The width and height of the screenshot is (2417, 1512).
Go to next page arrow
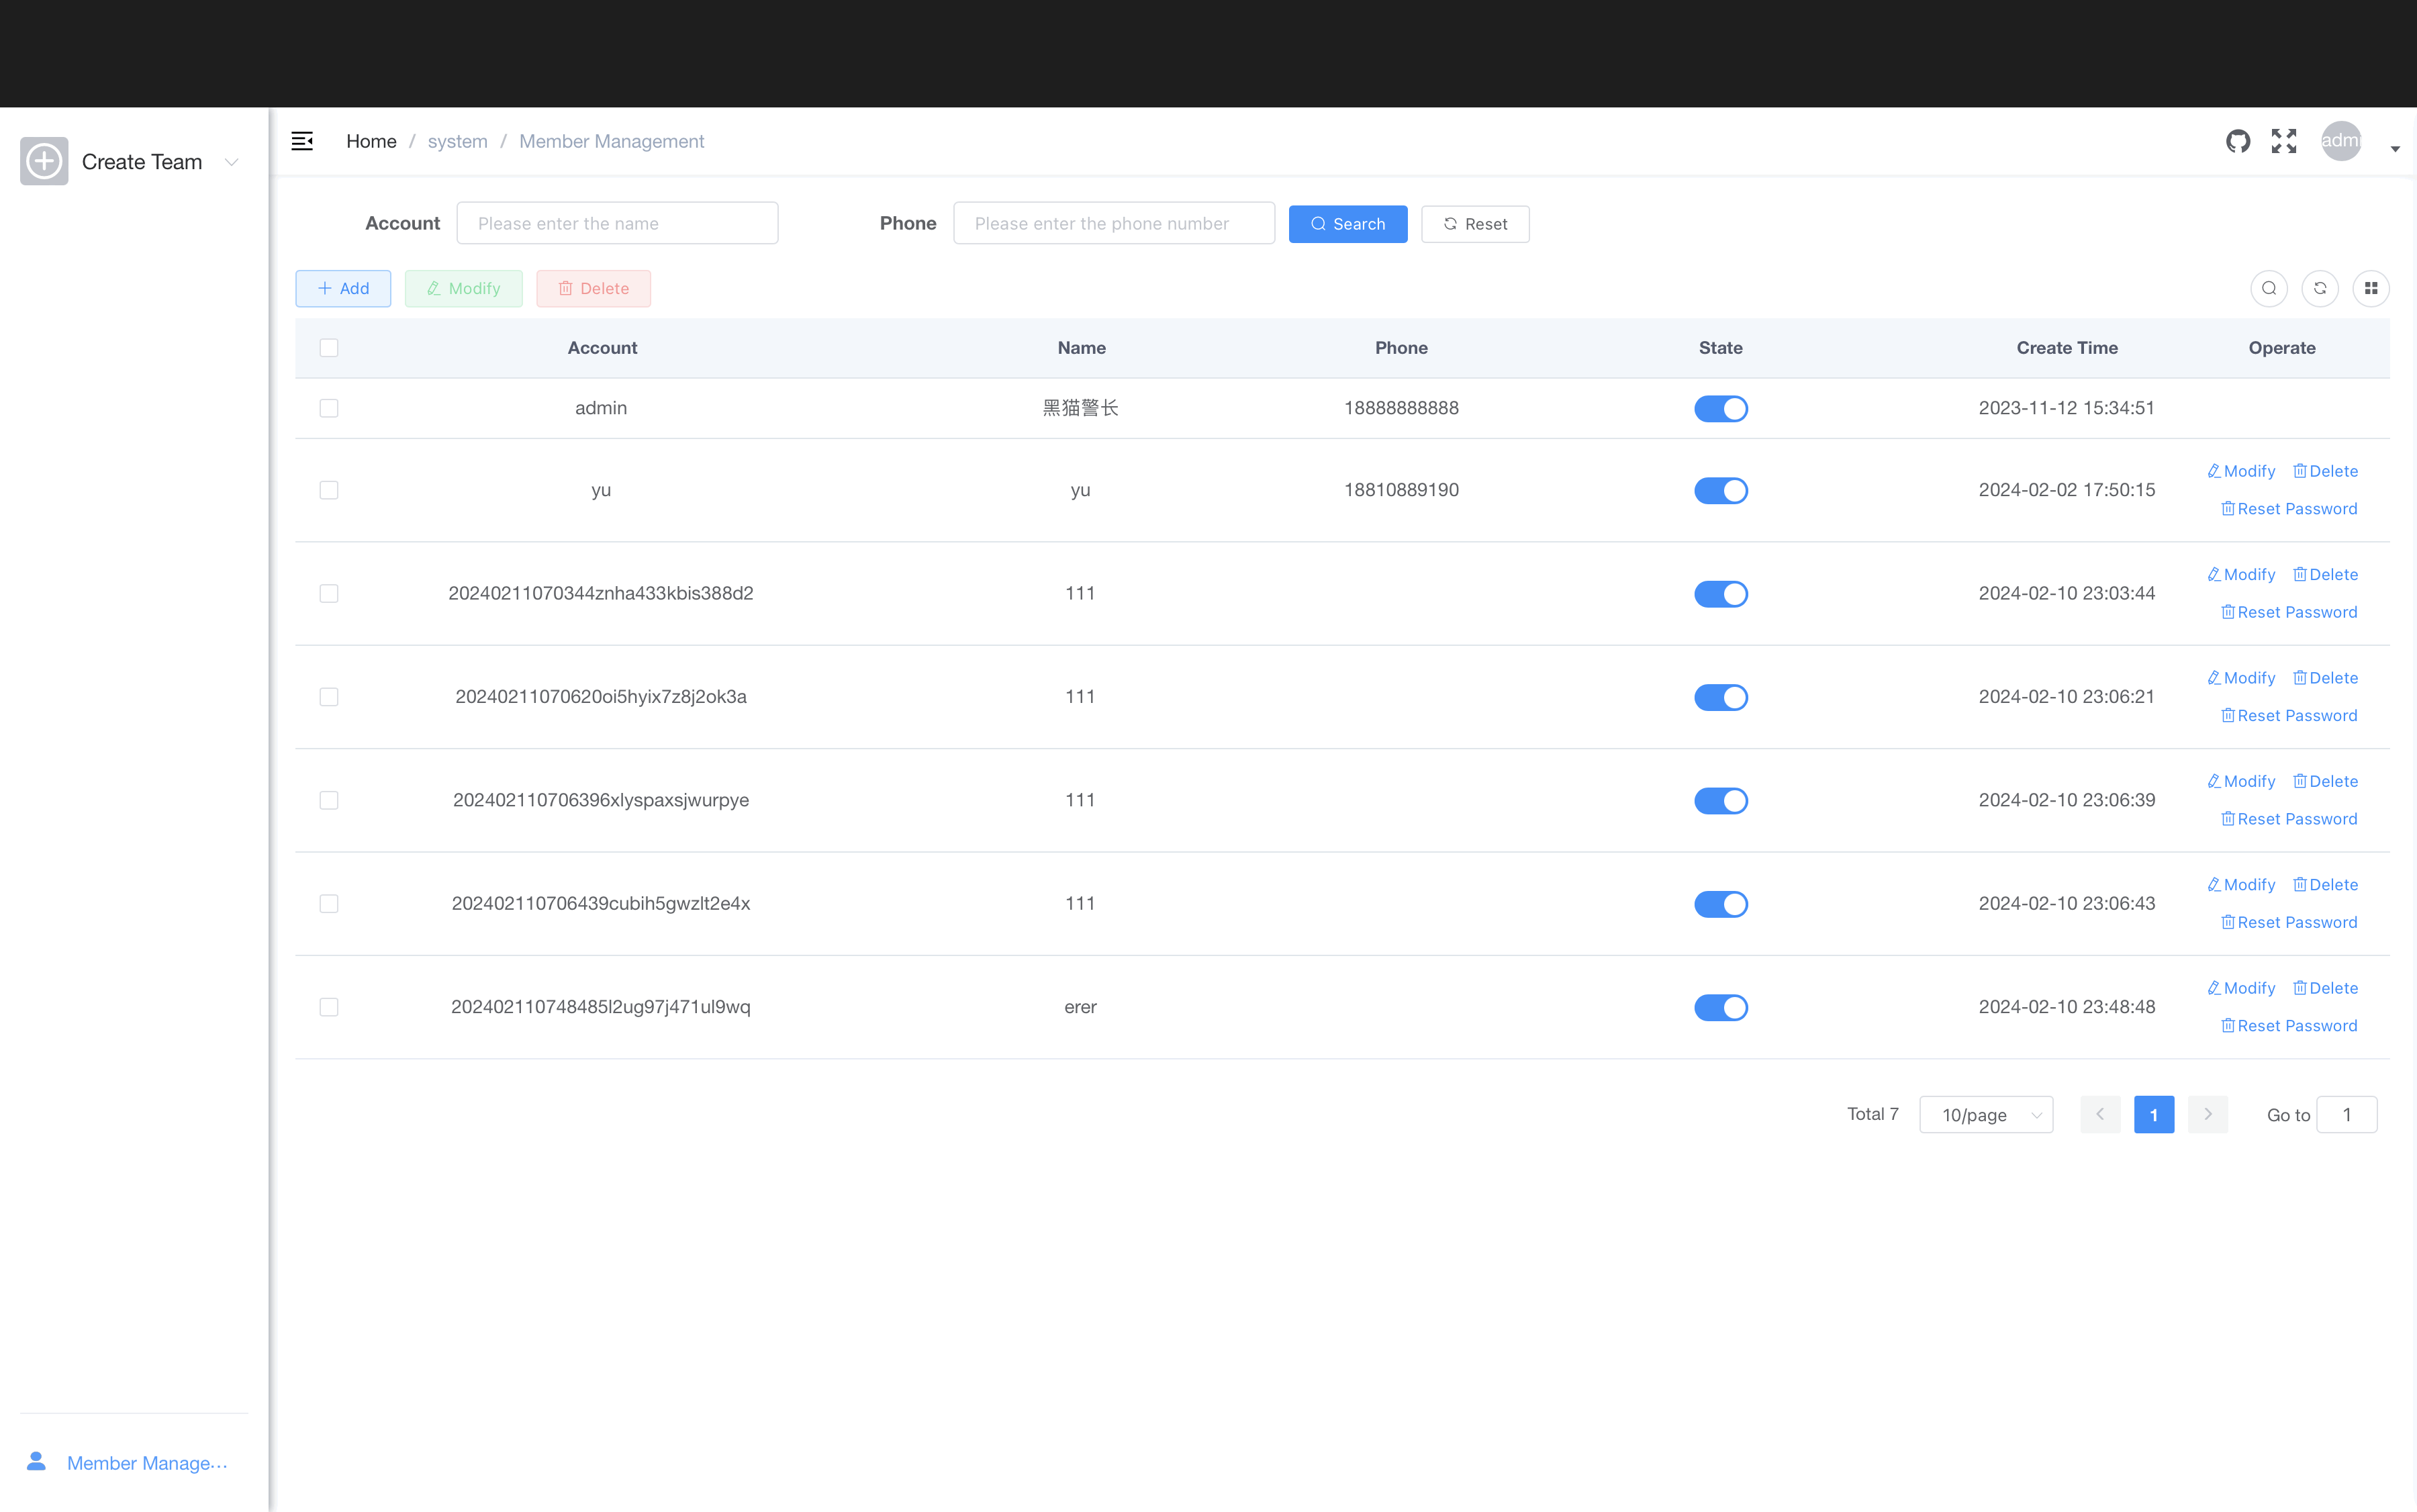(x=2208, y=1114)
